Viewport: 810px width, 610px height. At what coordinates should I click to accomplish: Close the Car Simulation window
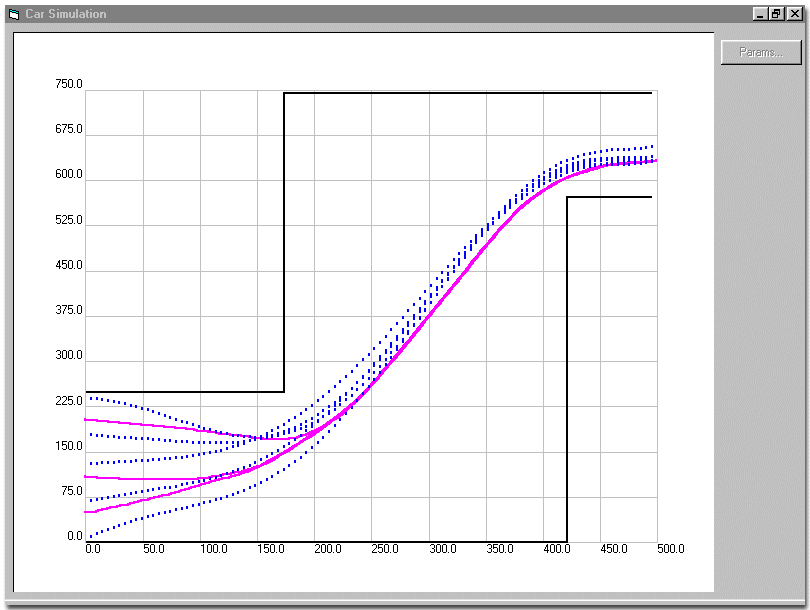(795, 14)
